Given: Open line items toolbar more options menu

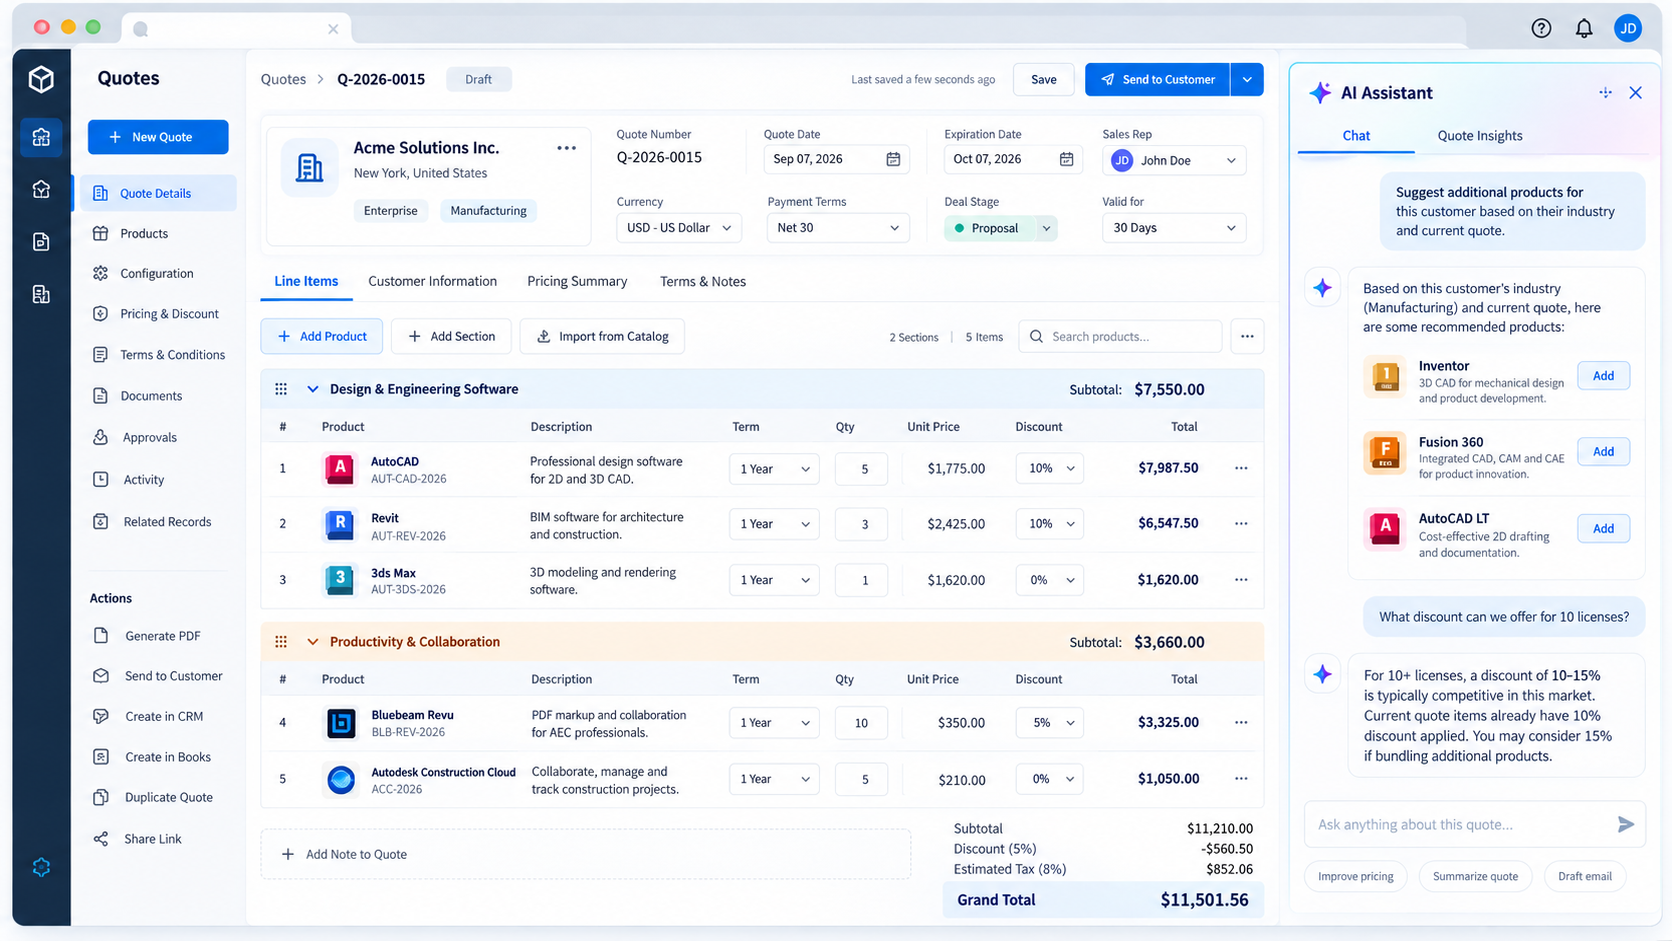Looking at the screenshot, I should pyautogui.click(x=1247, y=336).
